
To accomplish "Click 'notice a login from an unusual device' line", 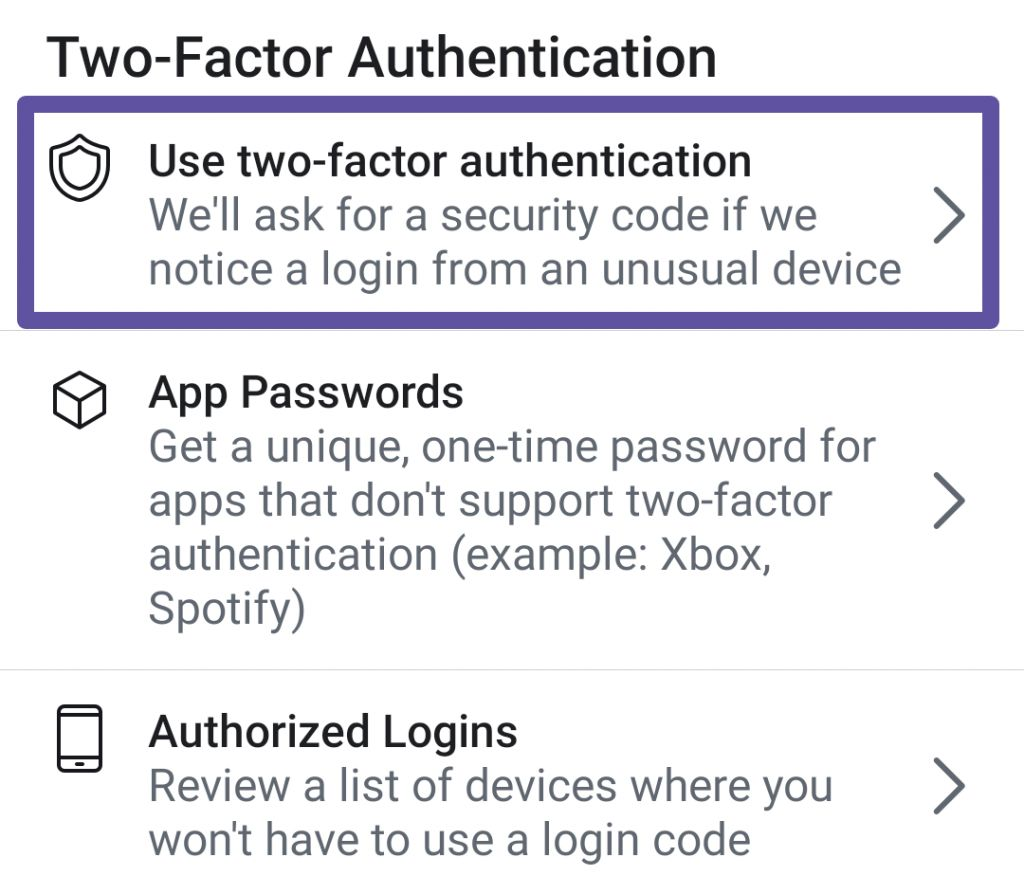I will pos(525,270).
